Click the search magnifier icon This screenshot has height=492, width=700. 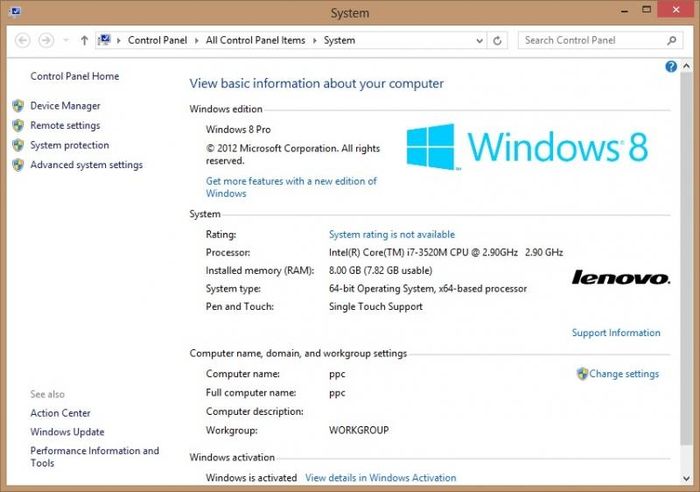coord(671,41)
